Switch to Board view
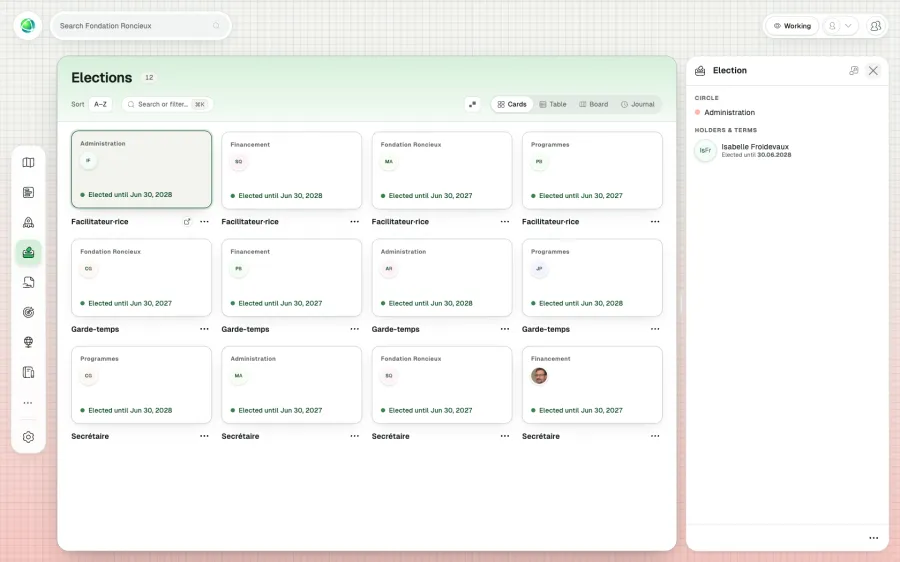 593,104
